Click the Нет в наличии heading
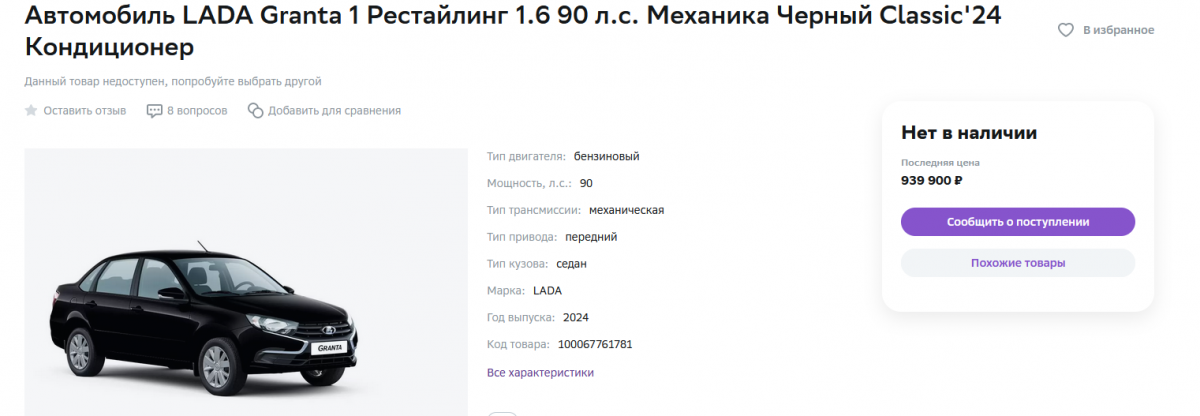This screenshot has width=1200, height=416. pyautogui.click(x=969, y=133)
